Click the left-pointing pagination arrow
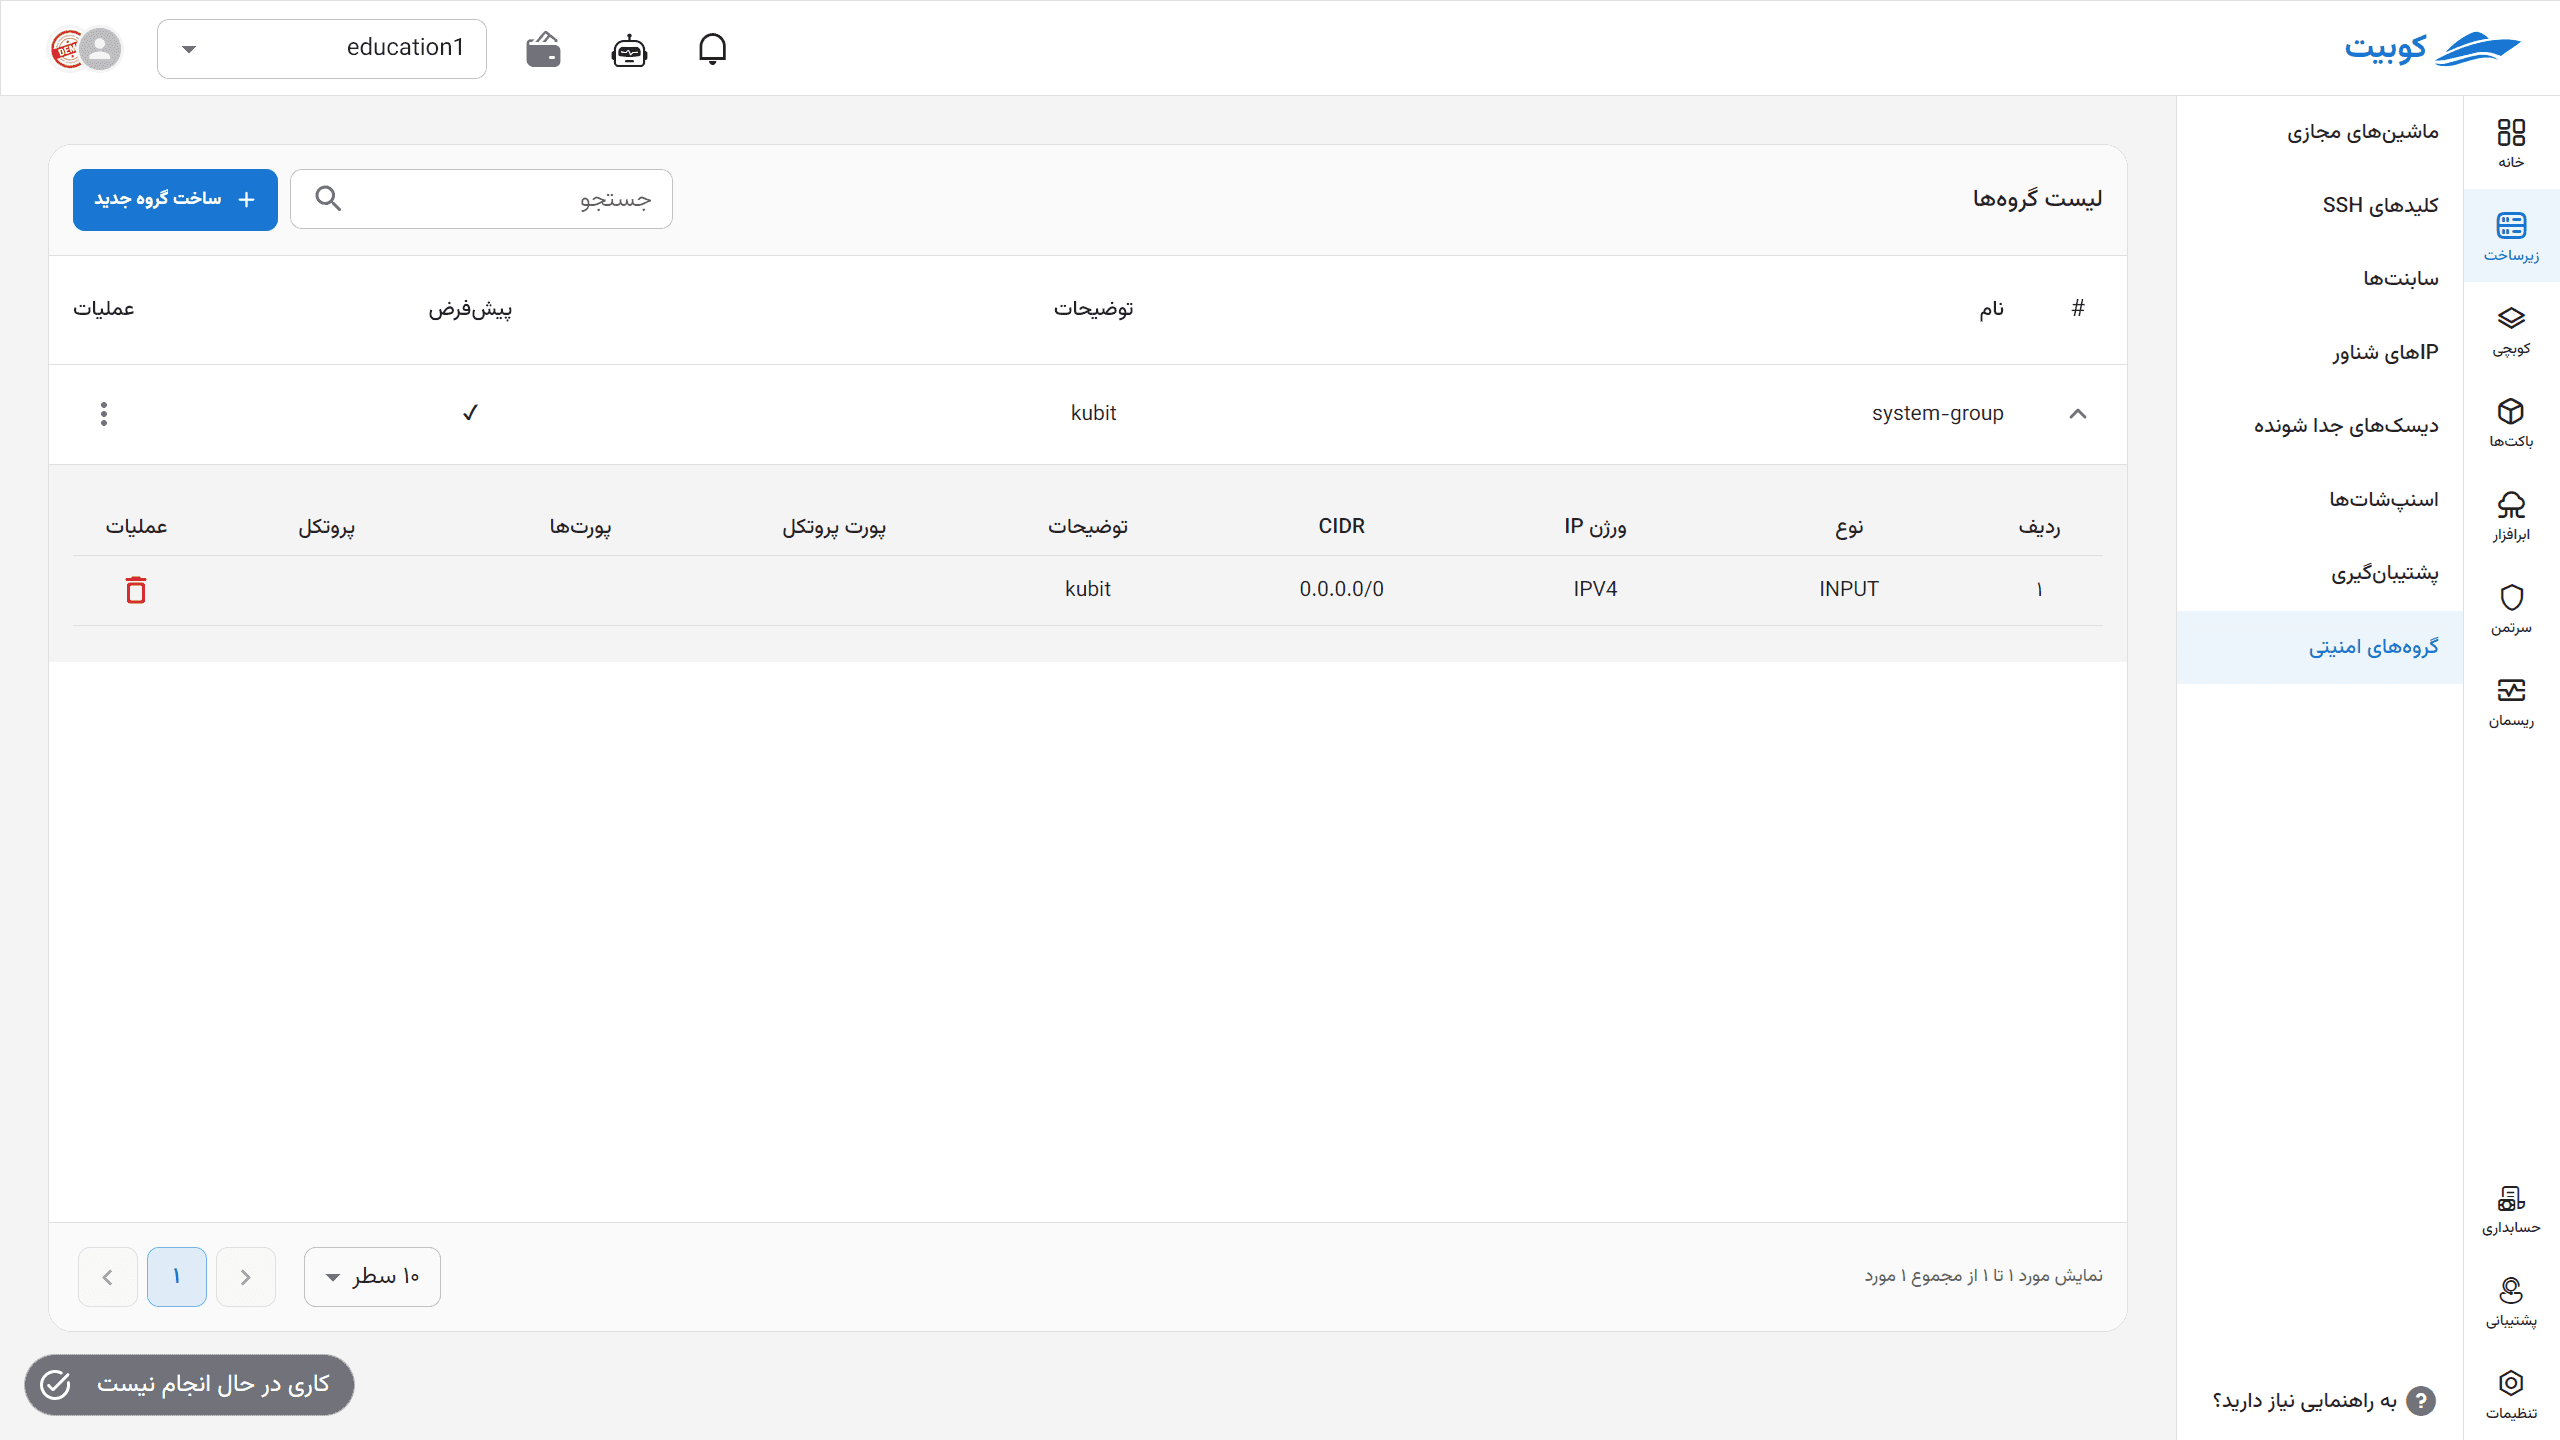 (108, 1277)
